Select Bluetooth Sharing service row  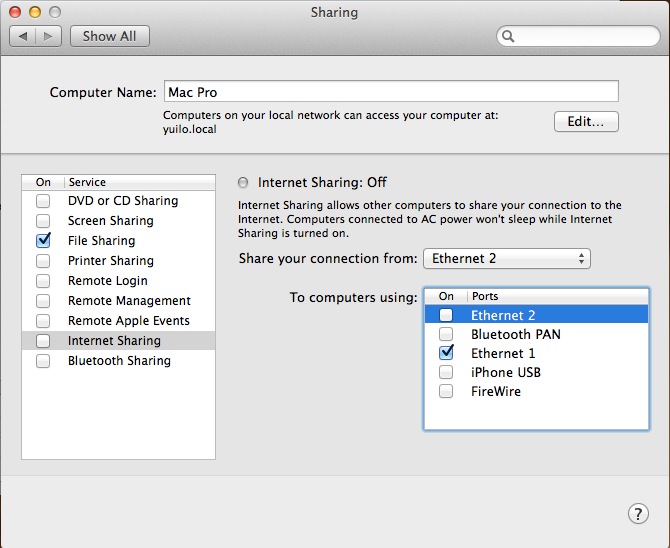pos(118,361)
